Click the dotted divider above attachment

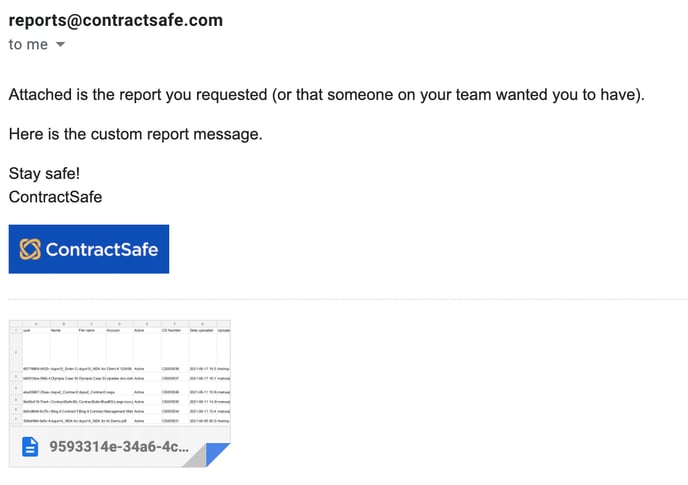point(348,299)
